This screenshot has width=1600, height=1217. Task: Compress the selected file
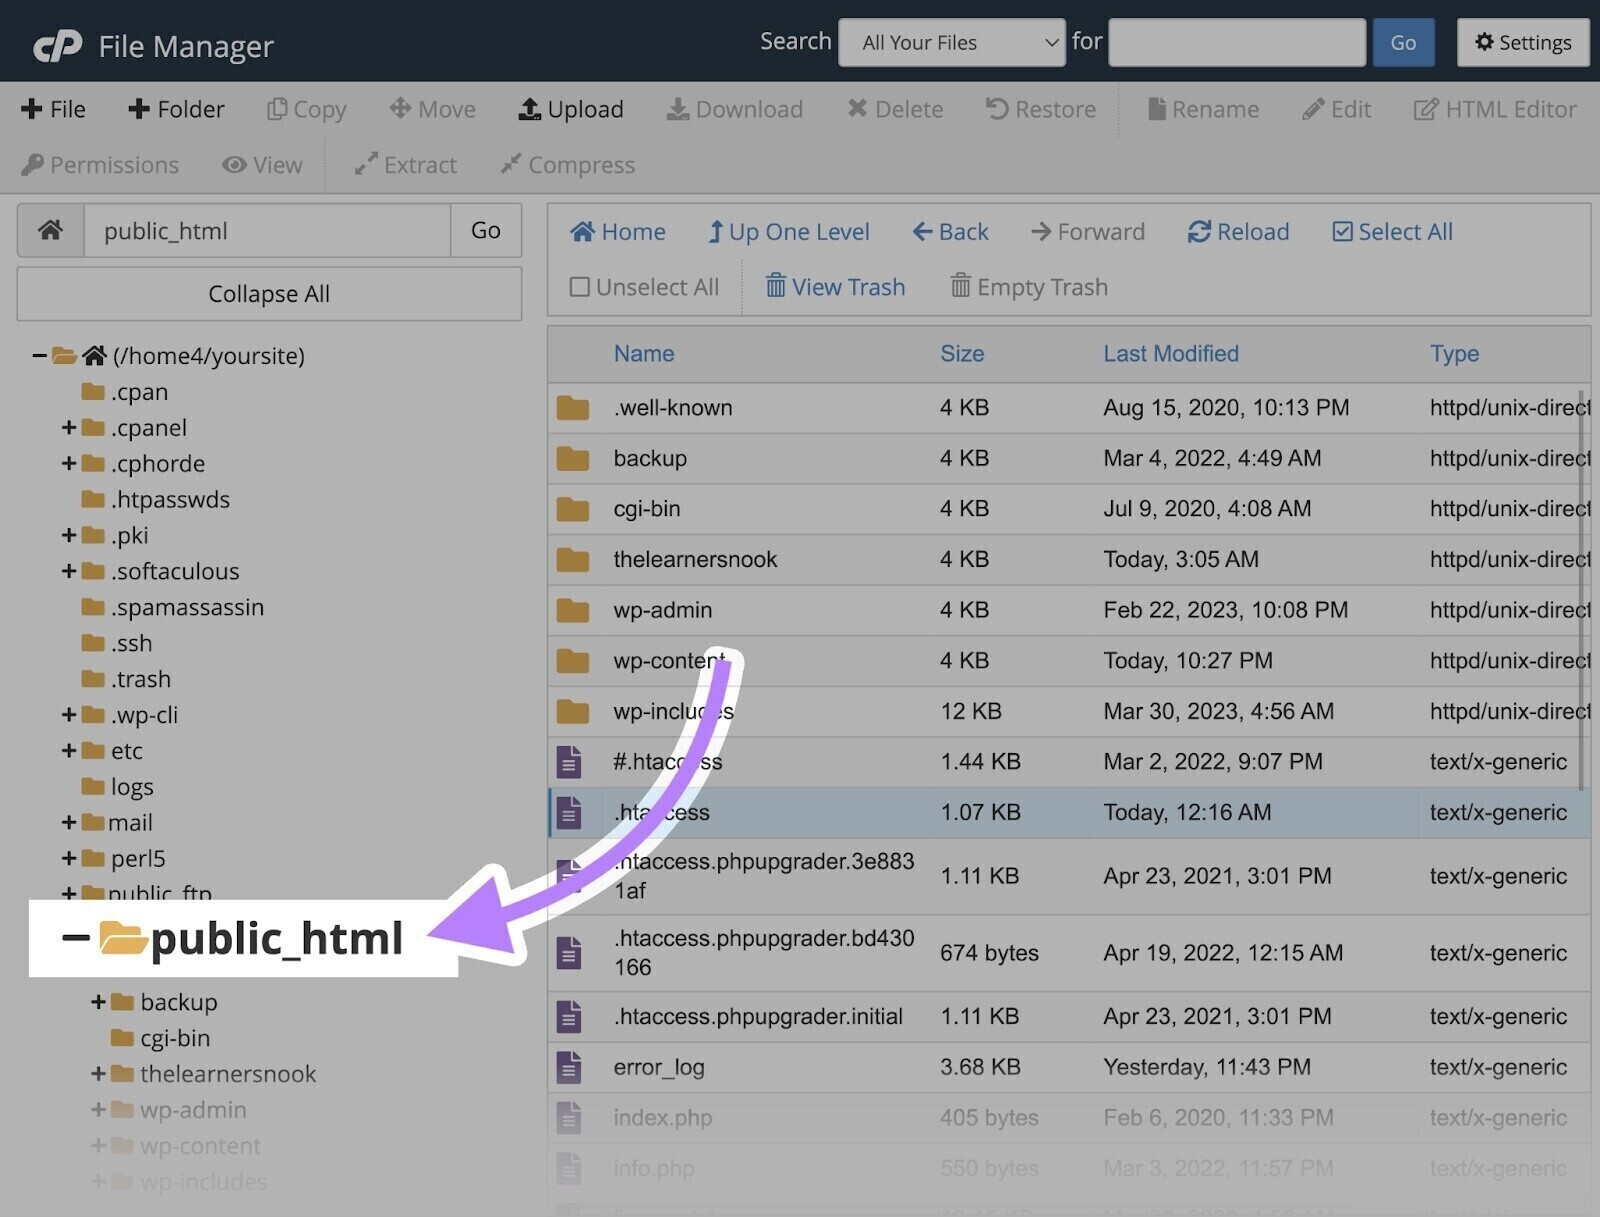[x=567, y=165]
